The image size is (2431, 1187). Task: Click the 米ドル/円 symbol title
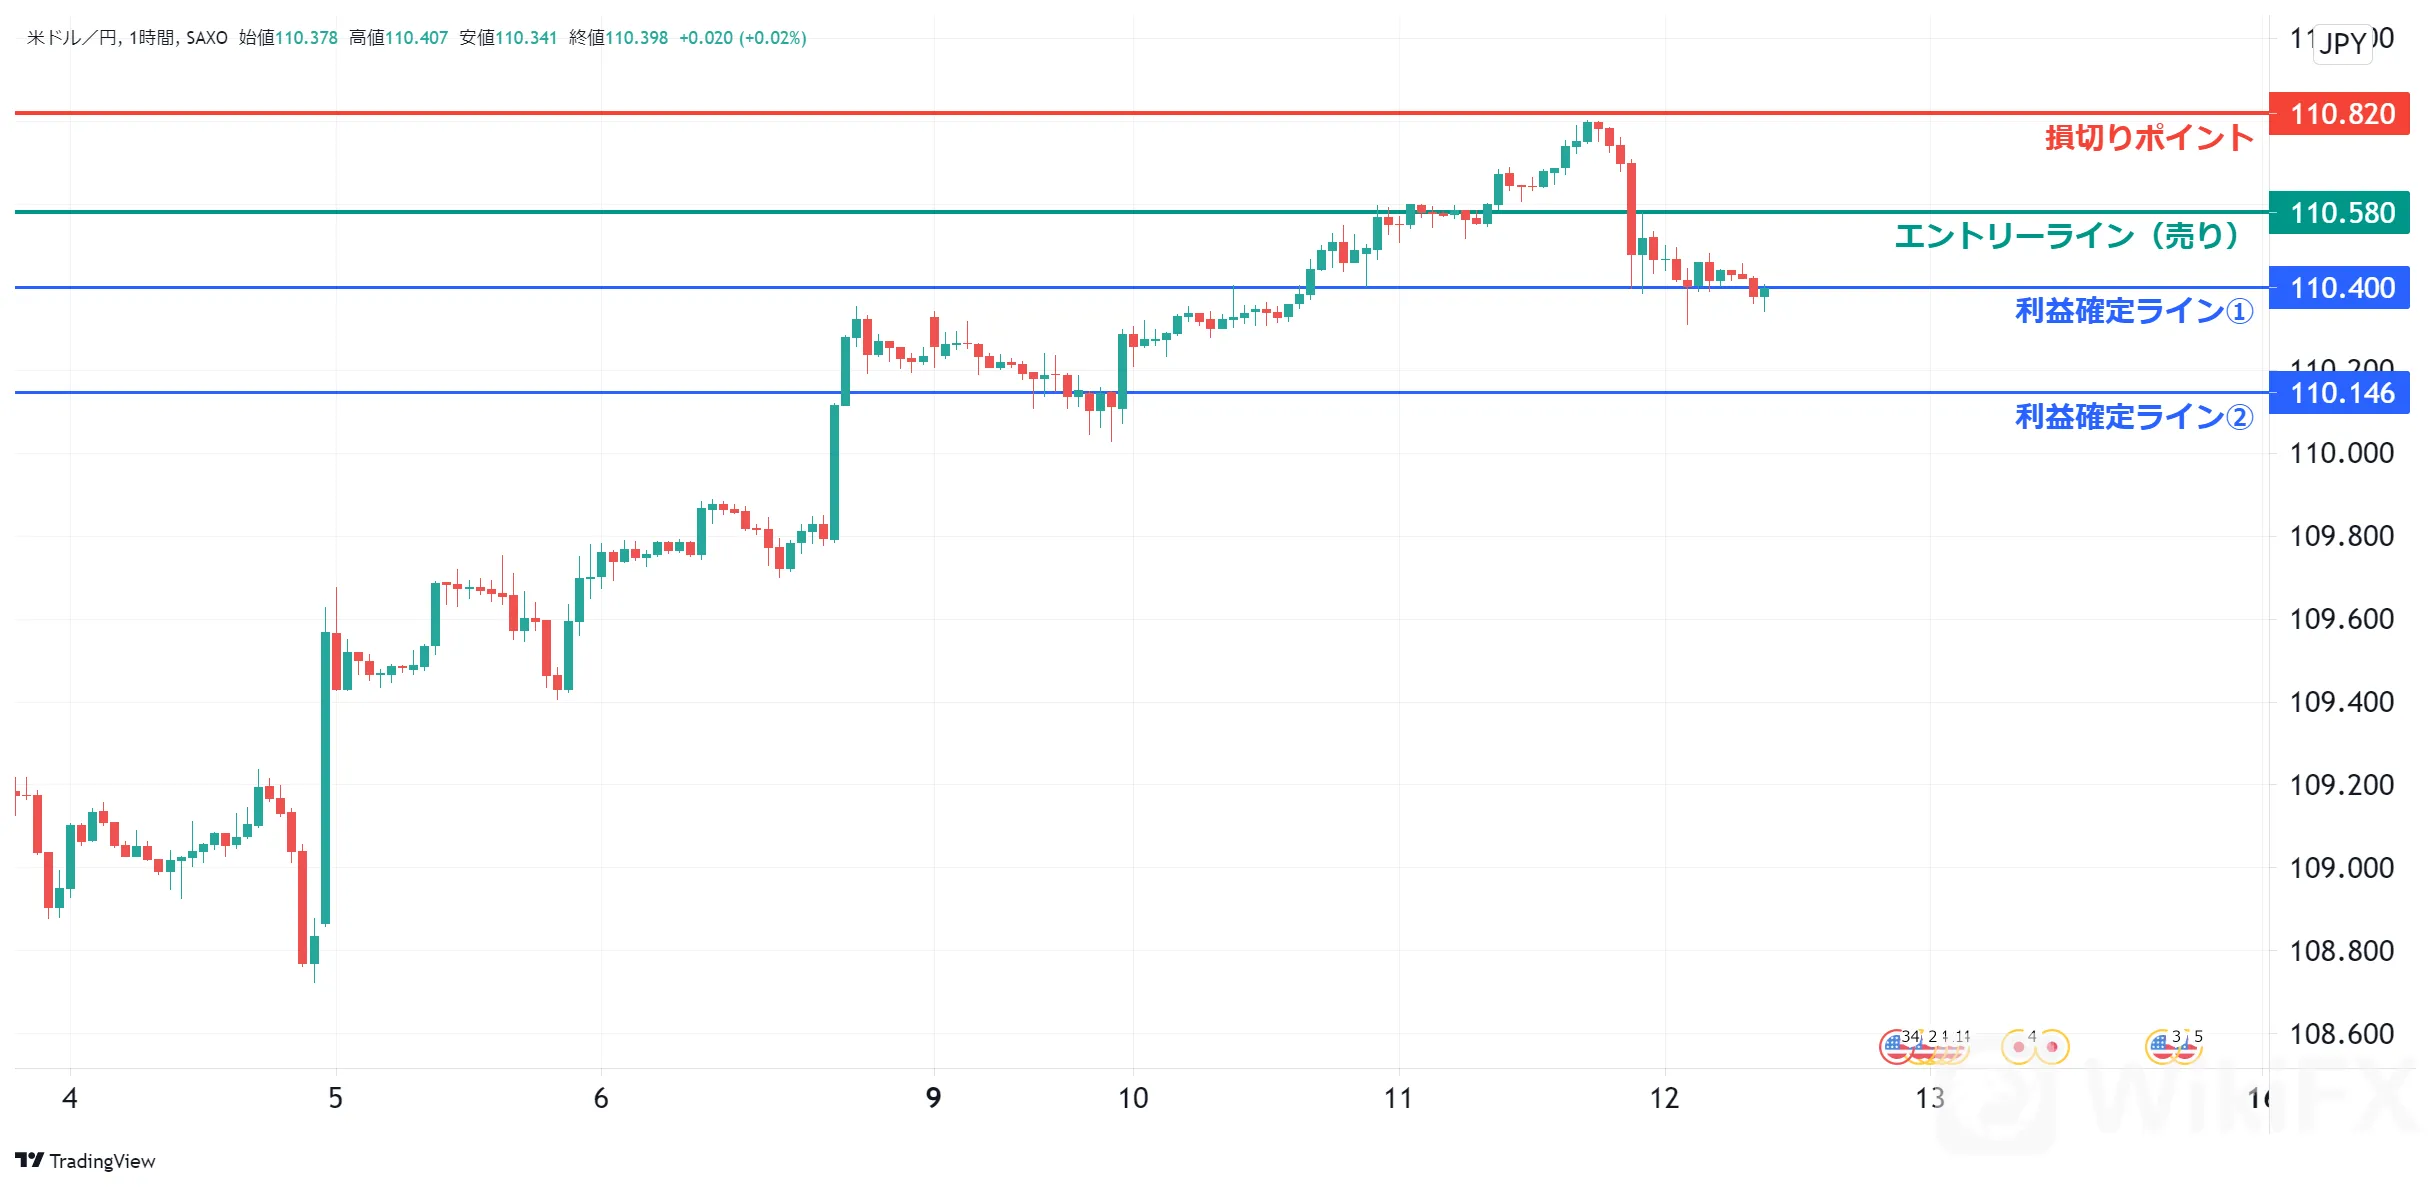[72, 38]
